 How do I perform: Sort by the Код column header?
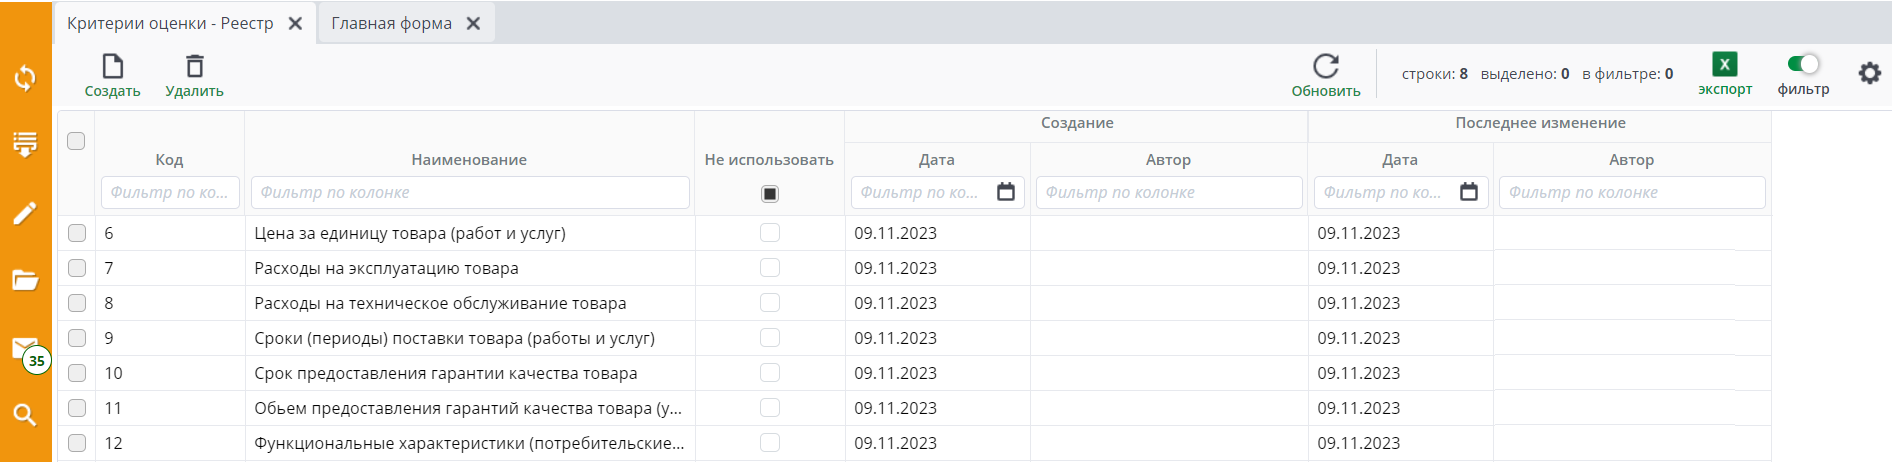[x=169, y=160]
